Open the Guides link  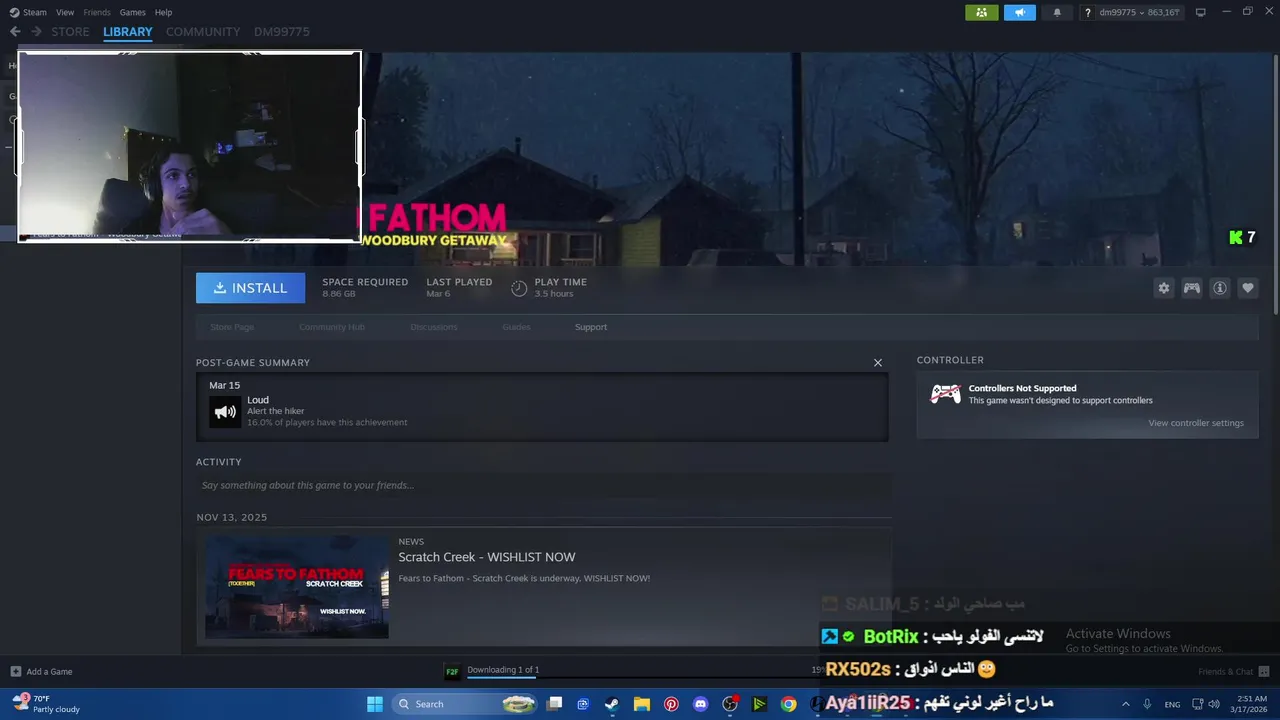coord(516,327)
